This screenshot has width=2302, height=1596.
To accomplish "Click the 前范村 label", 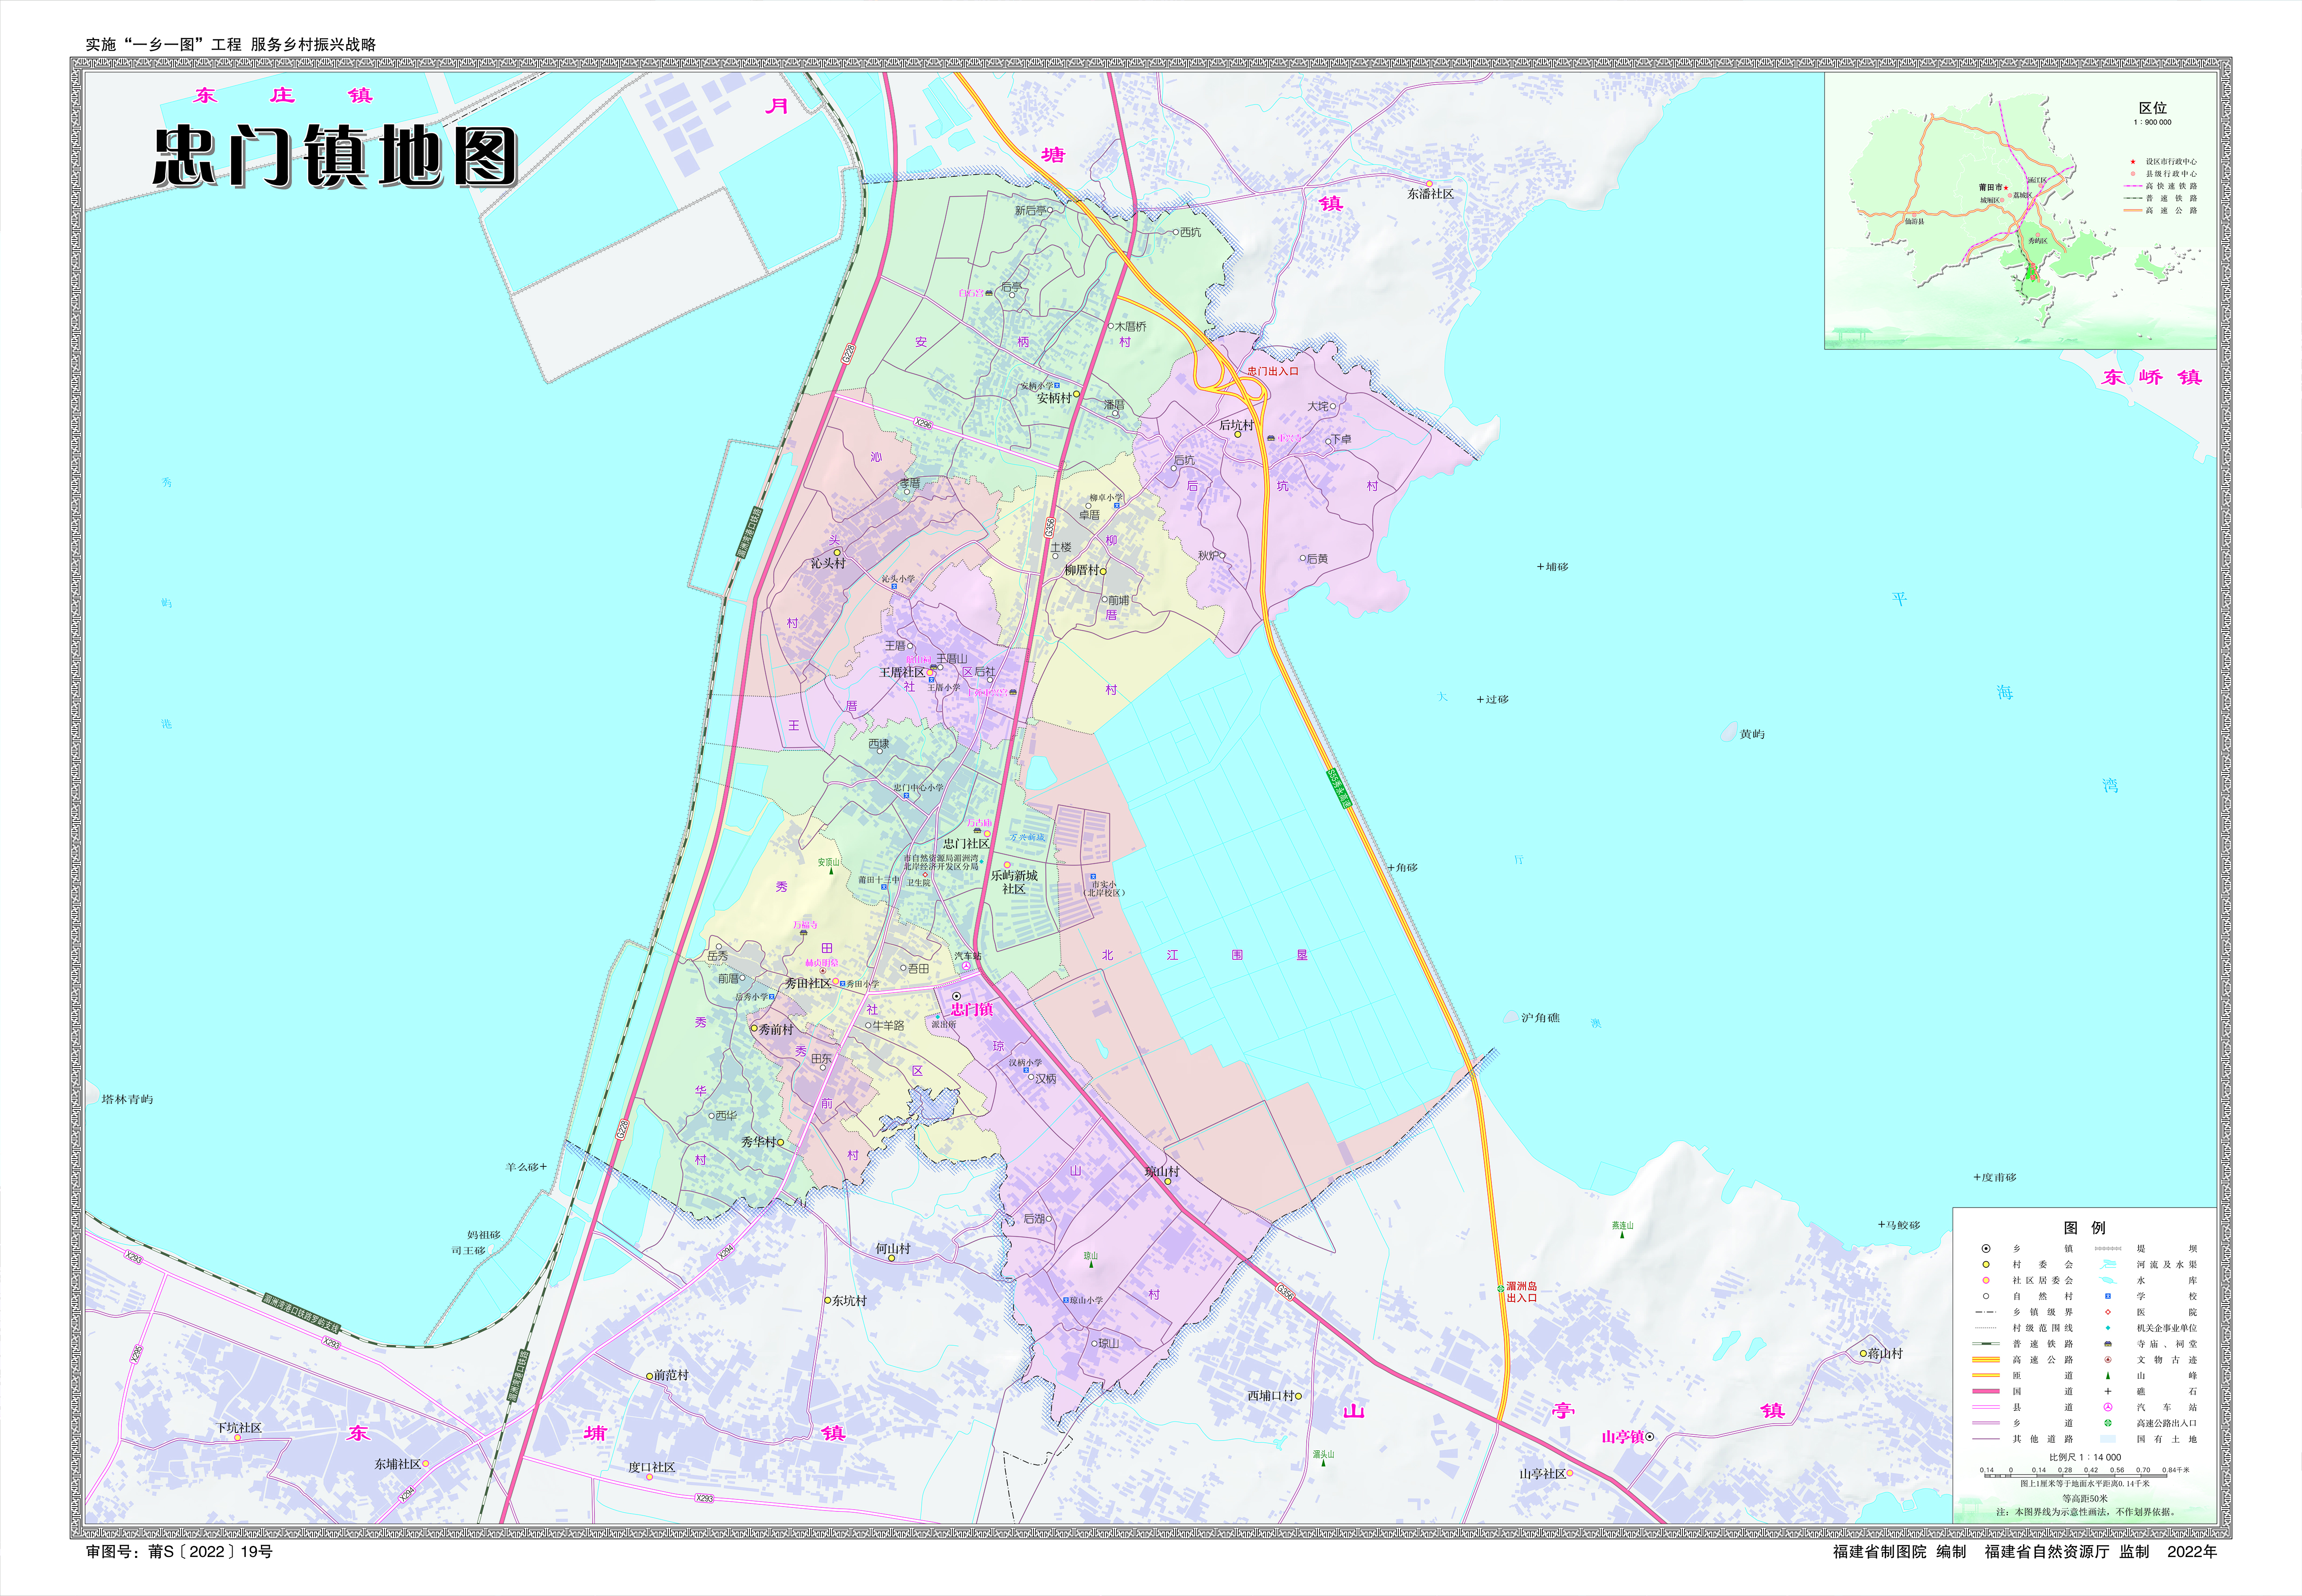I will tap(671, 1375).
